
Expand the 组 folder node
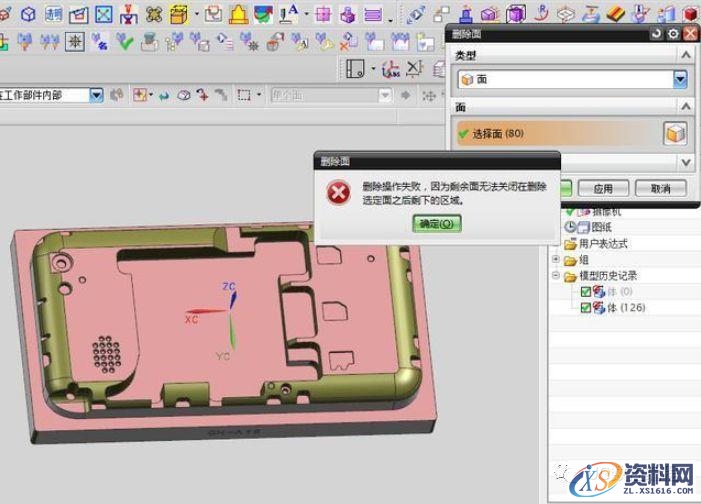[556, 259]
